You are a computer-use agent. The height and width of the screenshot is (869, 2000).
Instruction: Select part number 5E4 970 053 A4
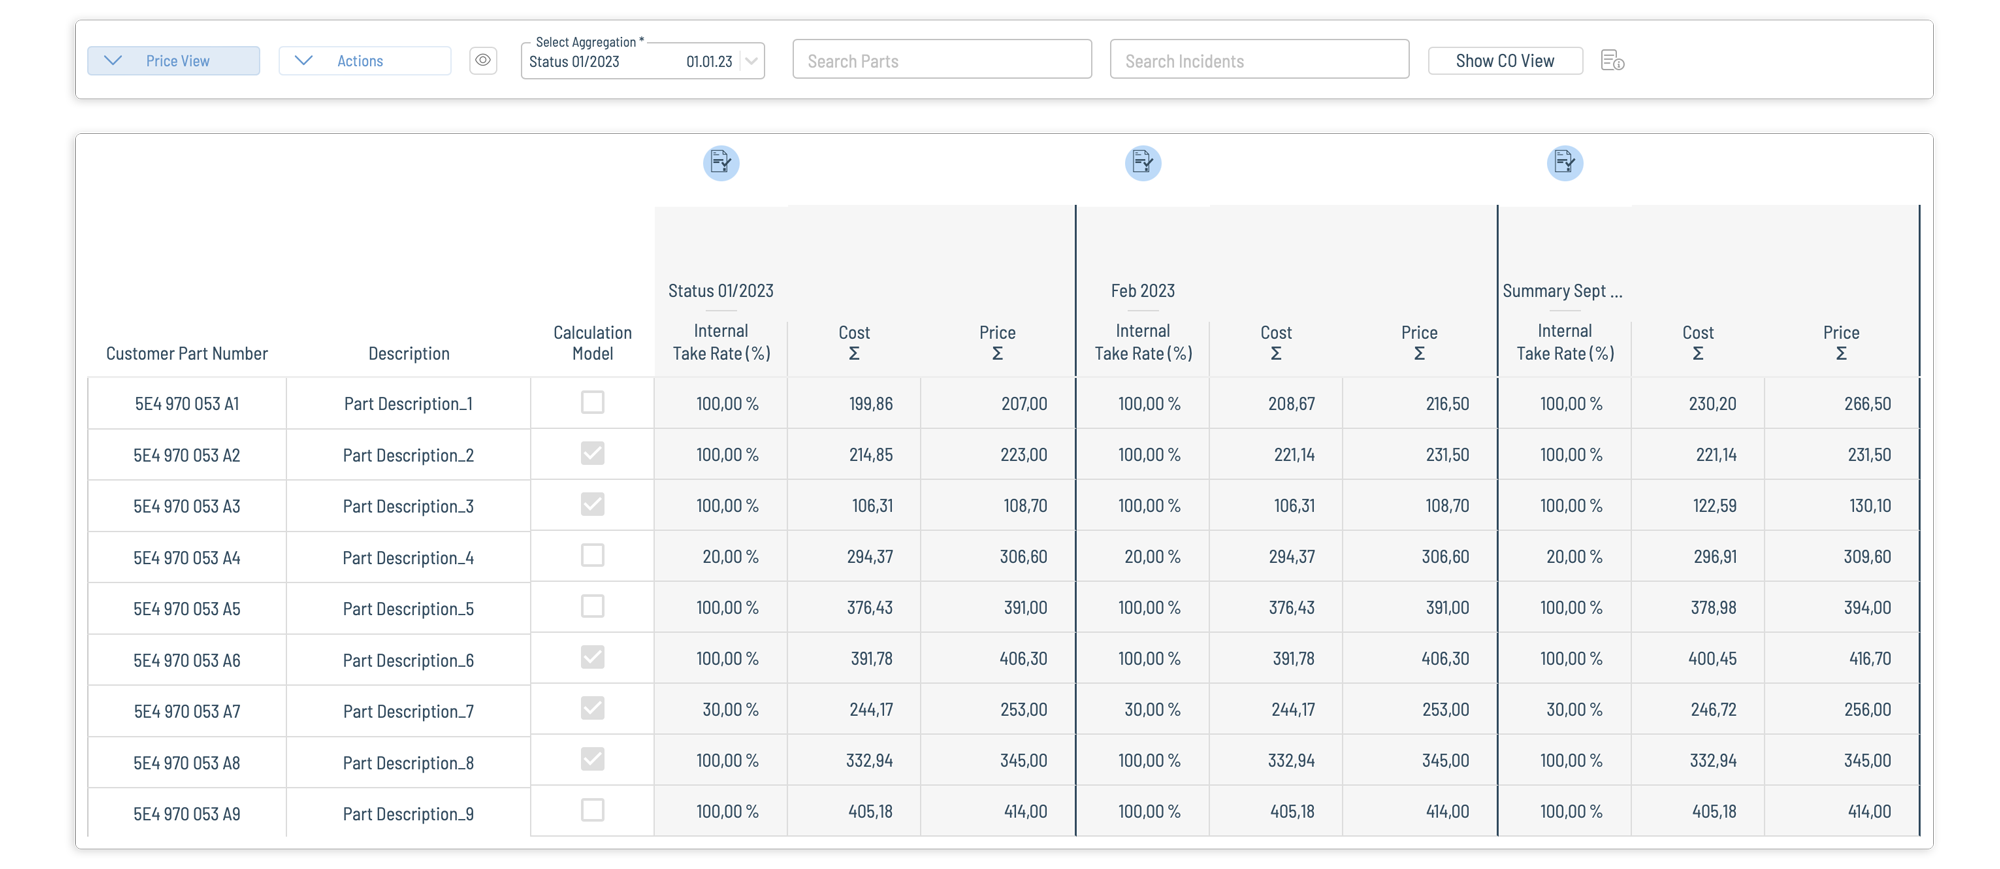(x=187, y=558)
